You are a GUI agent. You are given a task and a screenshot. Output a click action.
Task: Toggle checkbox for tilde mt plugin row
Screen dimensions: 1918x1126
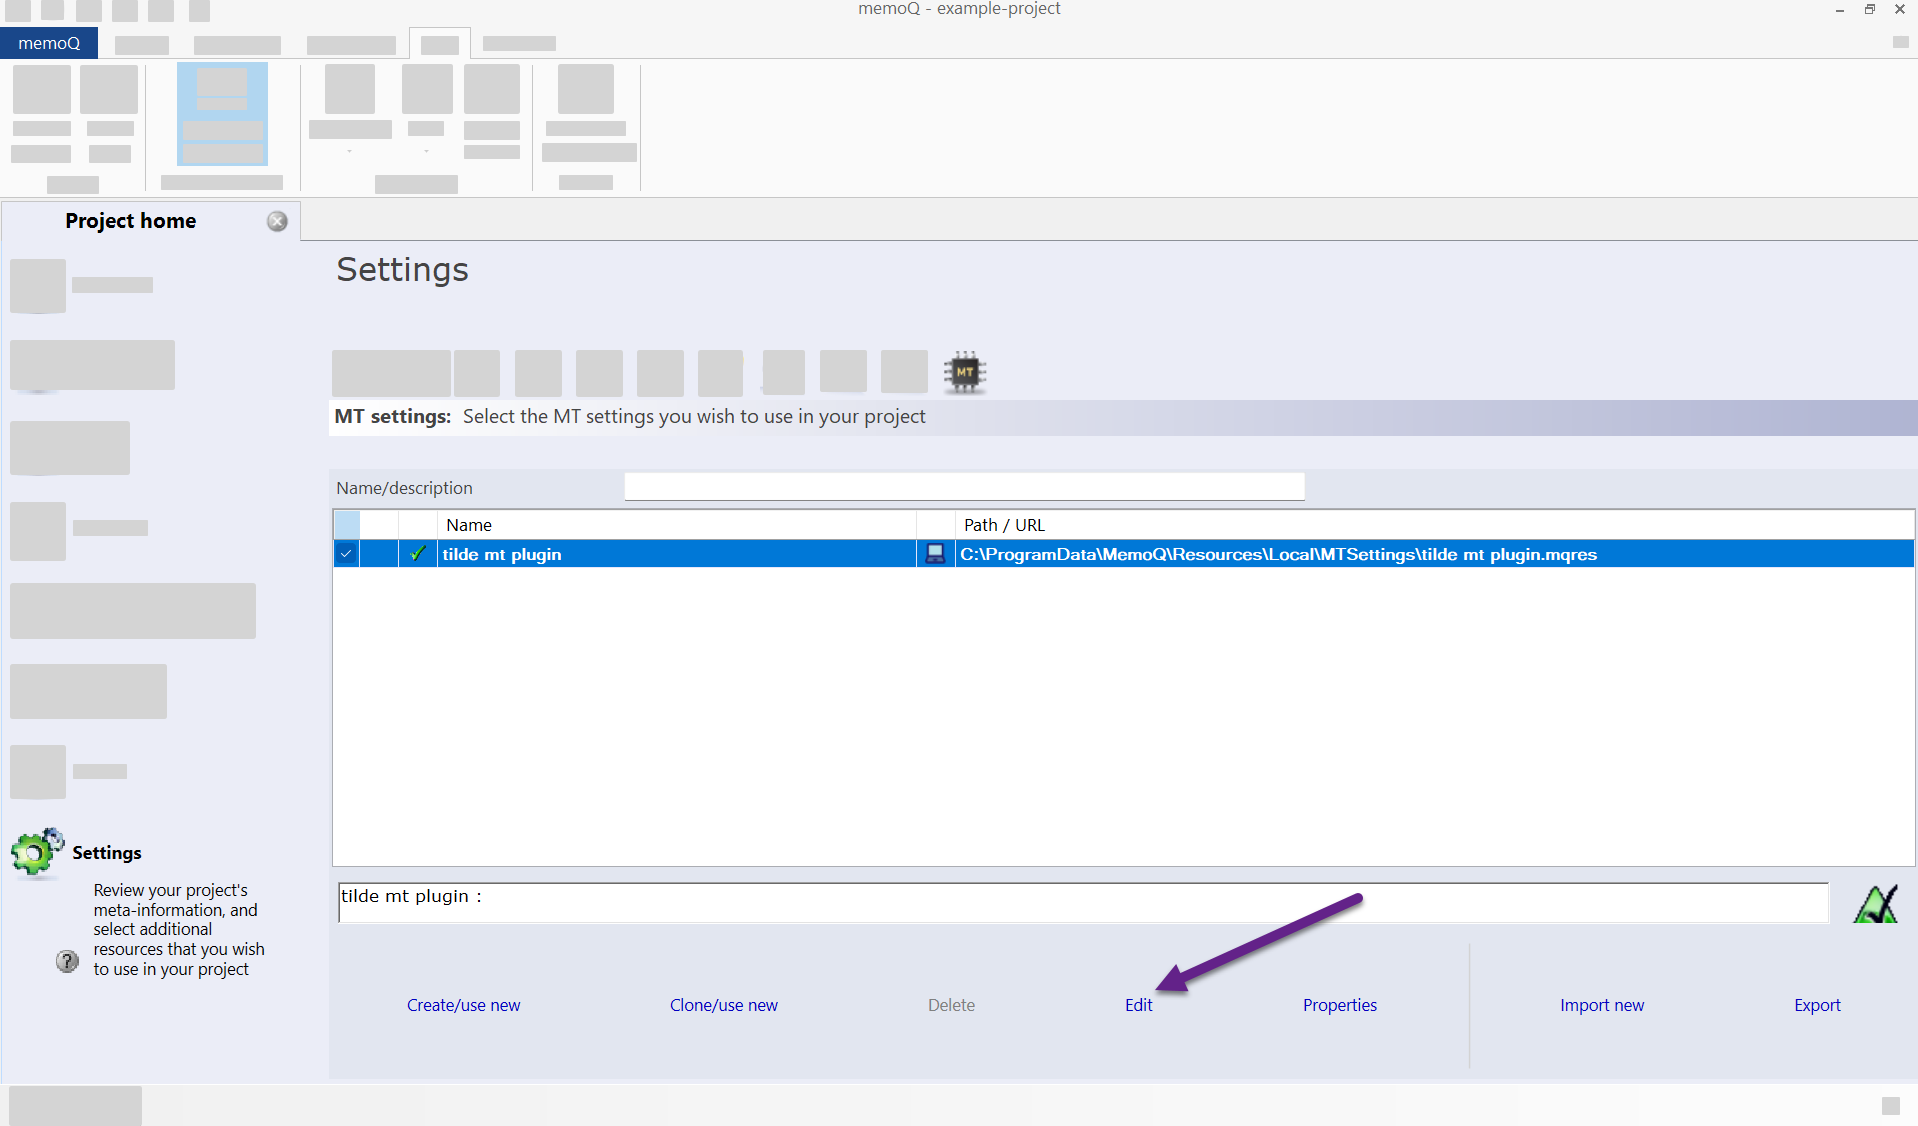coord(346,554)
